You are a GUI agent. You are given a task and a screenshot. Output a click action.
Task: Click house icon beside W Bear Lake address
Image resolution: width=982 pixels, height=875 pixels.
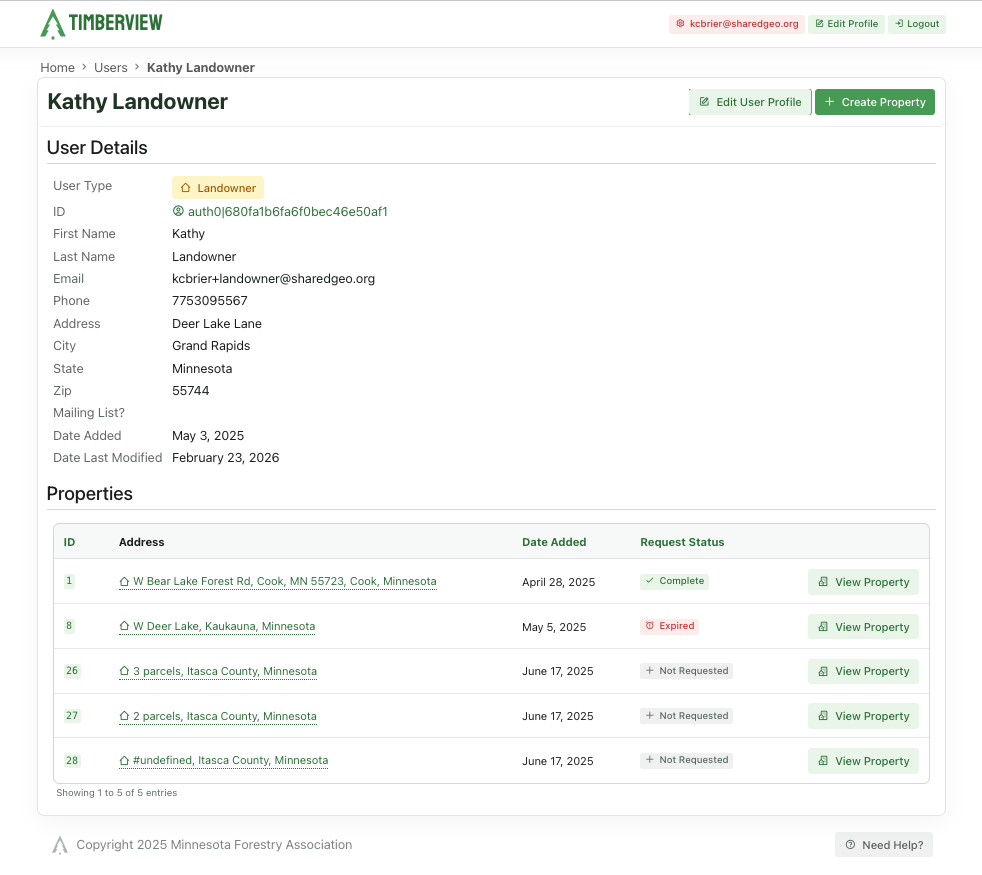(124, 582)
